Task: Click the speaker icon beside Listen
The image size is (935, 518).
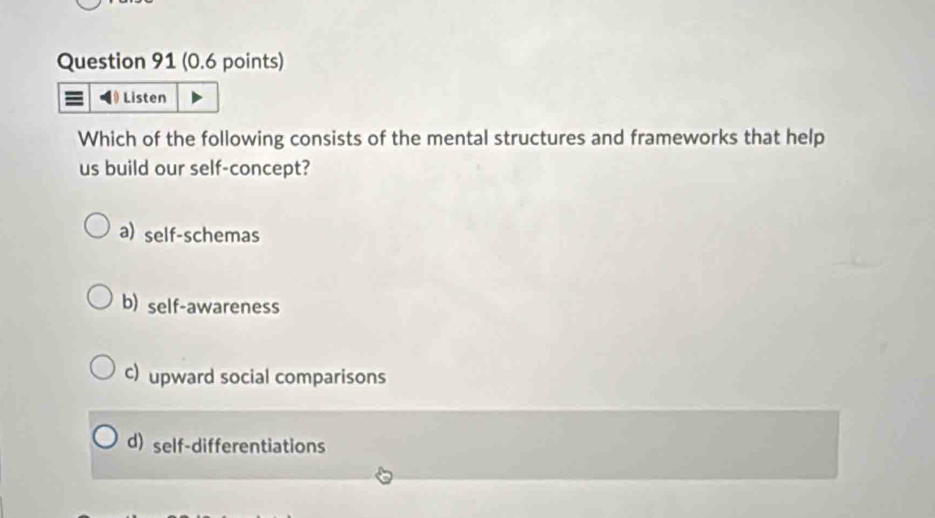Action: pos(110,98)
